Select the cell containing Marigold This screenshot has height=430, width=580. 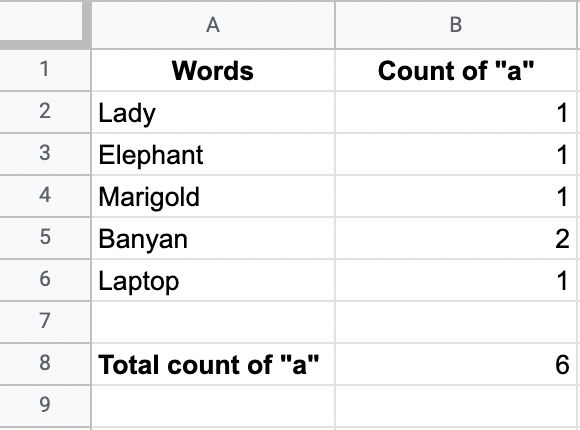coord(213,196)
